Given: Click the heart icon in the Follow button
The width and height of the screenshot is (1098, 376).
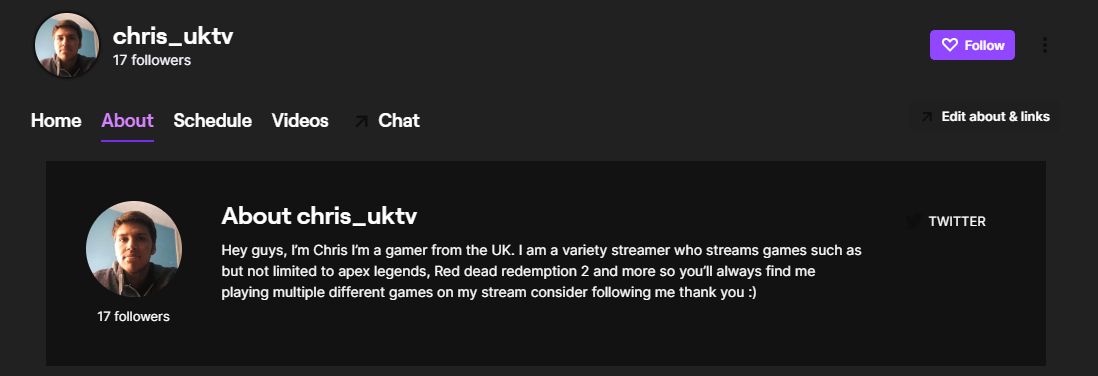Looking at the screenshot, I should 949,45.
